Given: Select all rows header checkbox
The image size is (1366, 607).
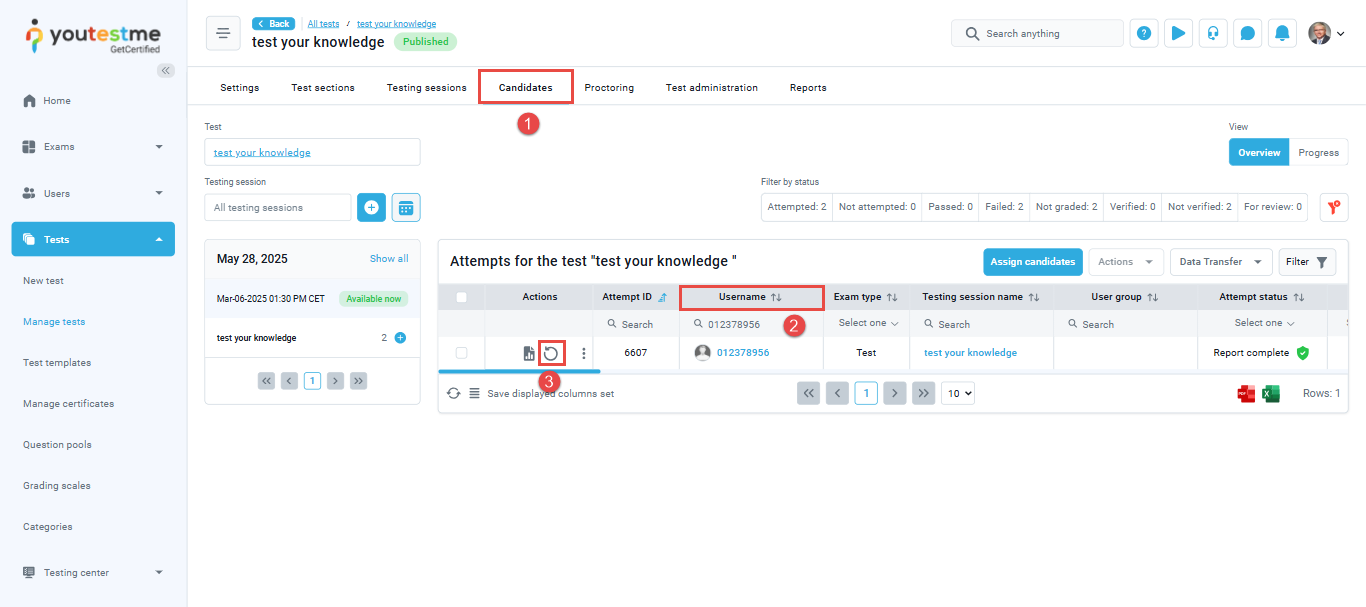Looking at the screenshot, I should (461, 297).
